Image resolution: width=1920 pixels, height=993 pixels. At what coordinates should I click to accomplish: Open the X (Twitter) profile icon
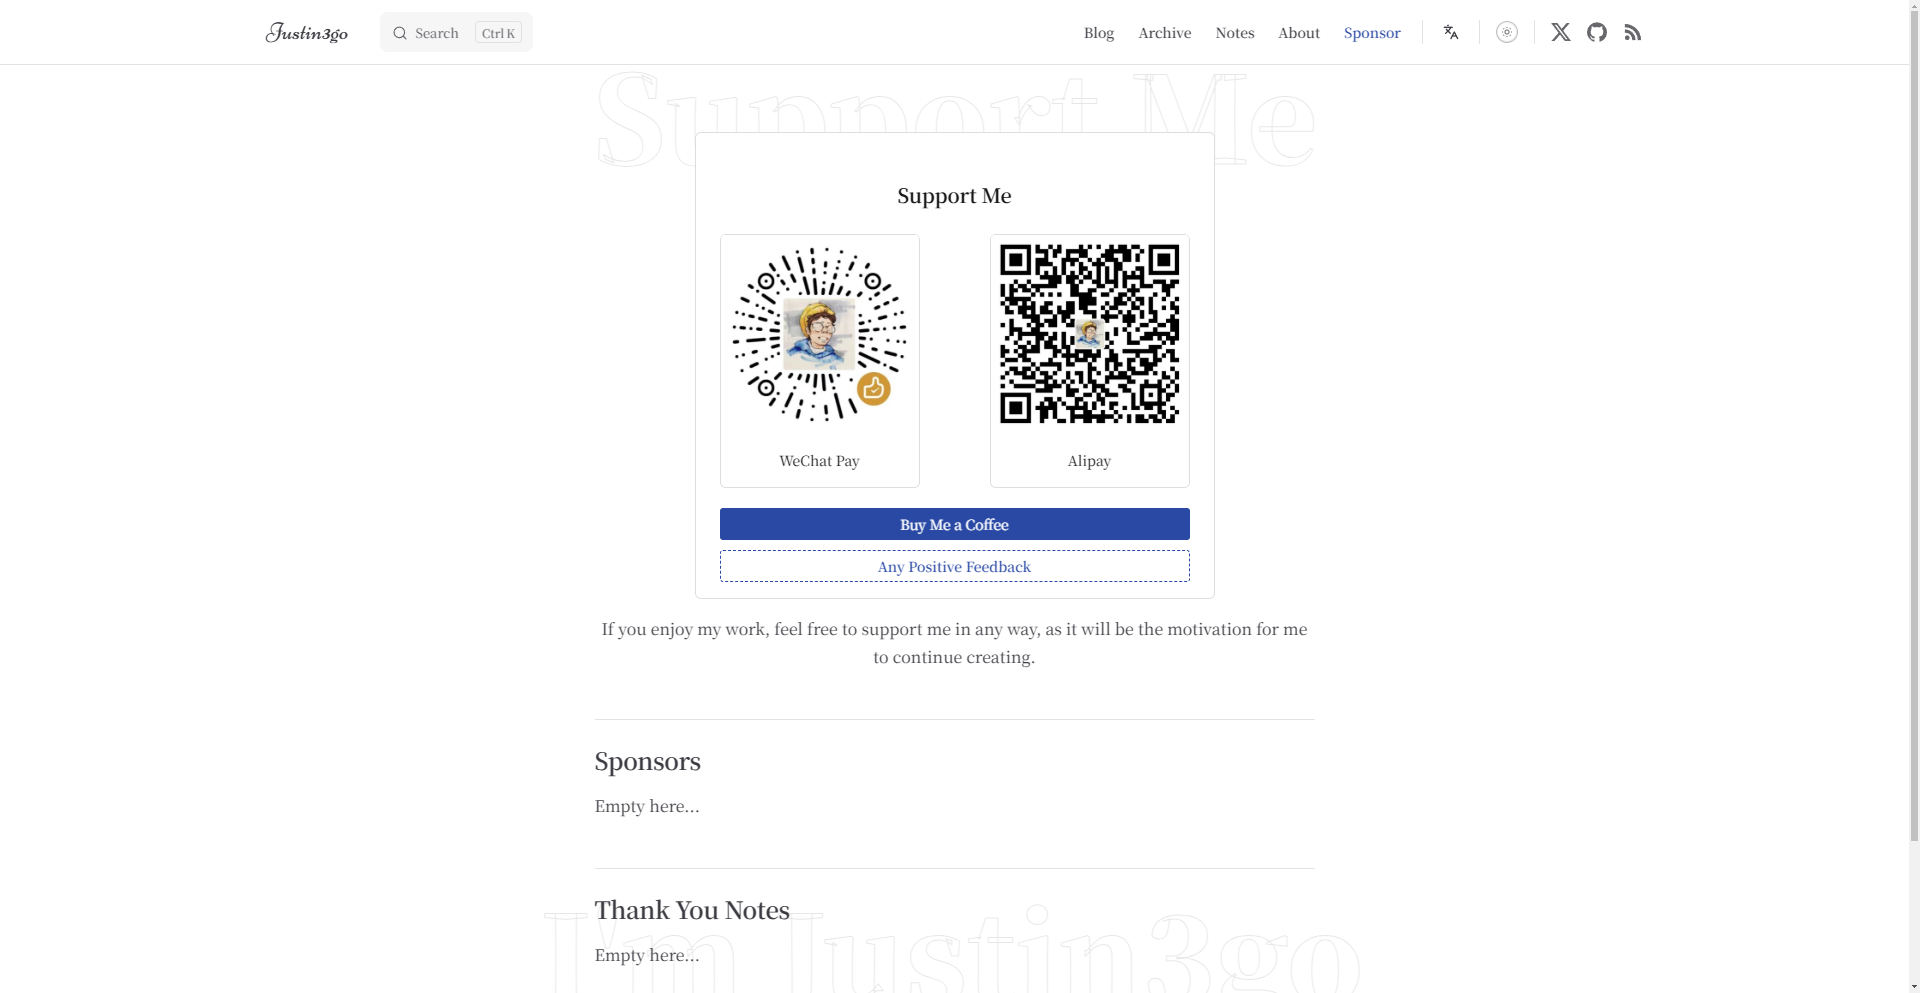[x=1561, y=32]
